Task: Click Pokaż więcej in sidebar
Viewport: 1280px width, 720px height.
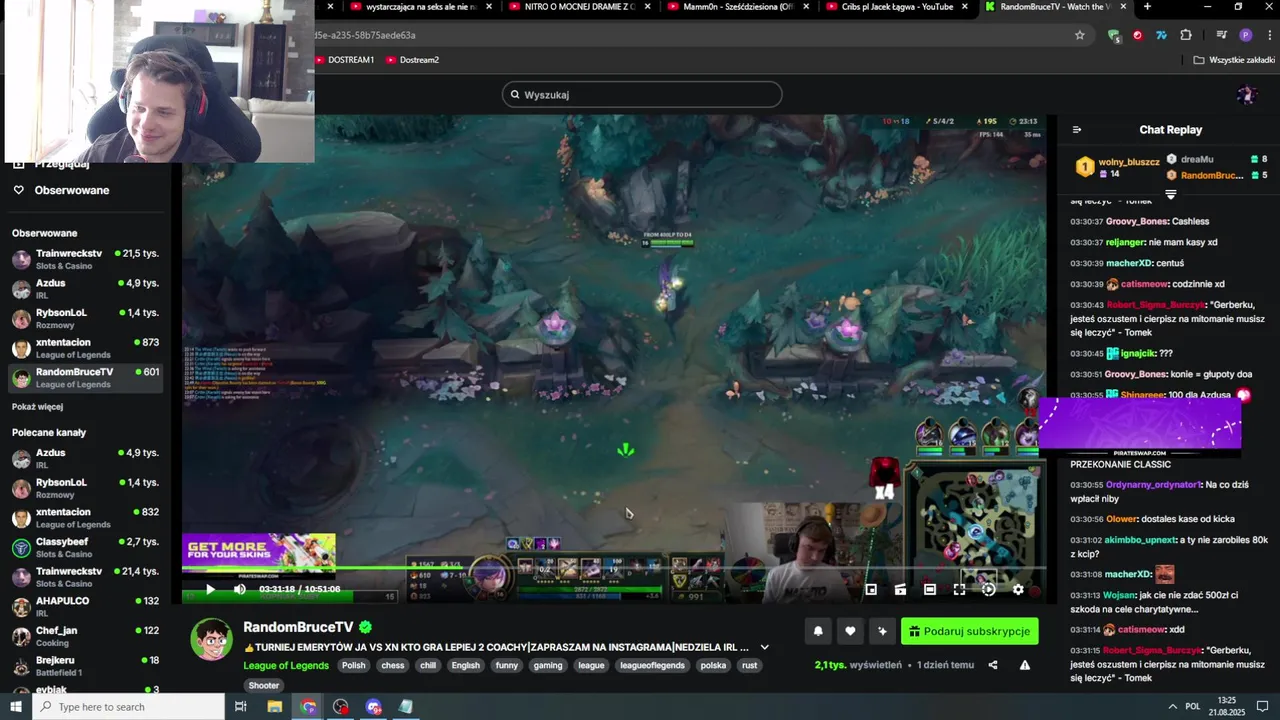Action: tap(37, 407)
